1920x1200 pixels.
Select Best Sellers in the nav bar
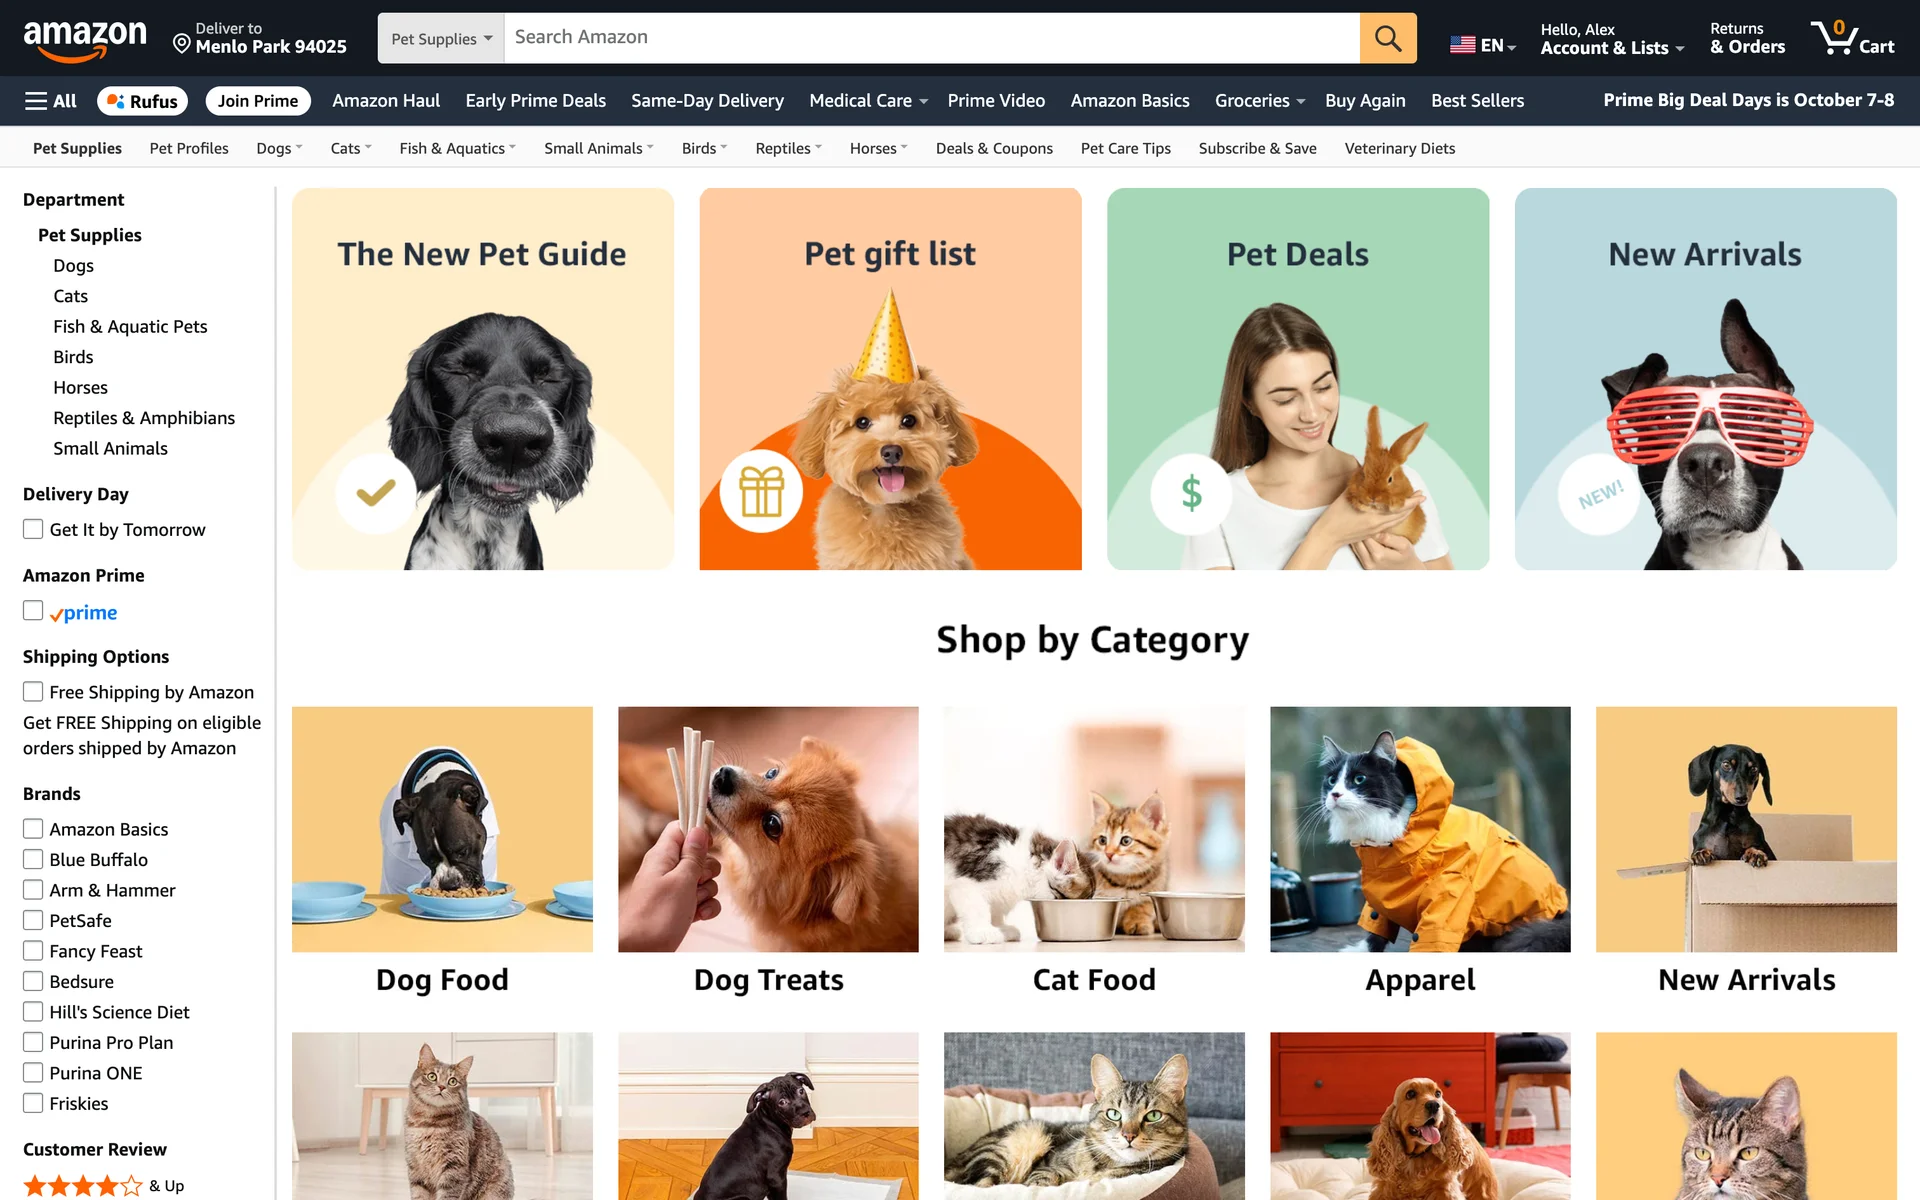(1477, 101)
